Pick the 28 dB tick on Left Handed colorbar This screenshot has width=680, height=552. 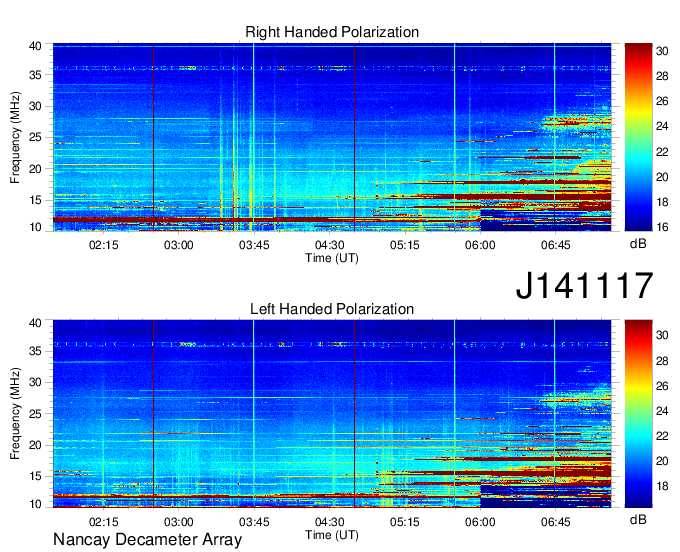[x=662, y=361]
